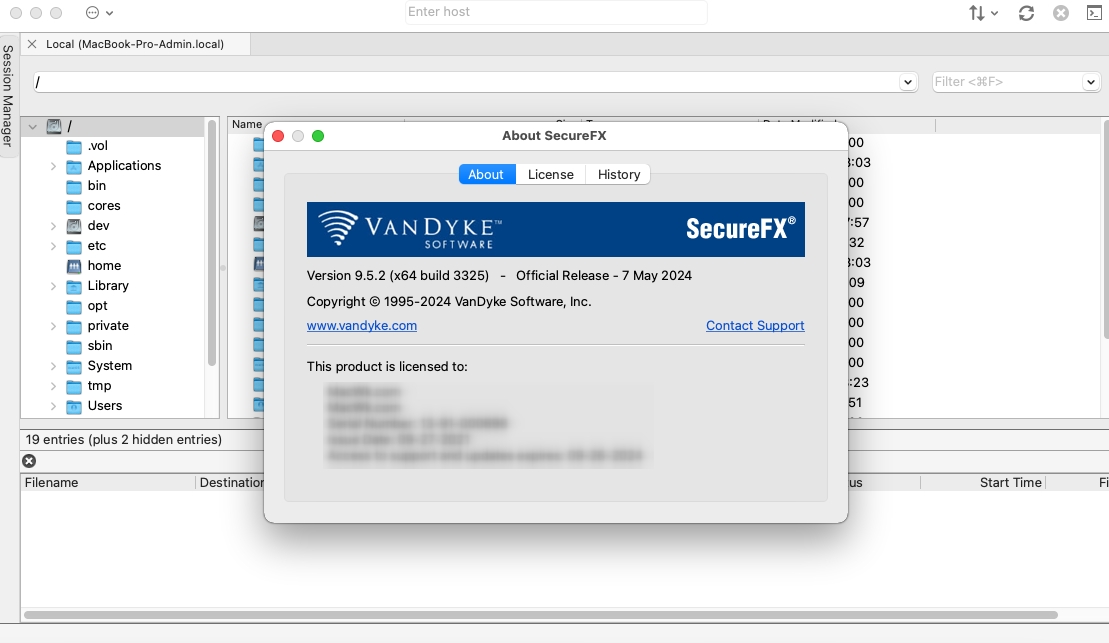
Task: Click the Contact Support link
Action: click(755, 325)
